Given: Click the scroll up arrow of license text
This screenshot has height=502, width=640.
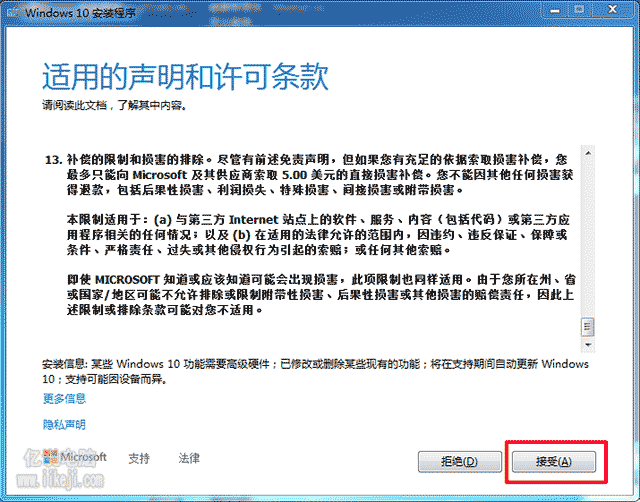Looking at the screenshot, I should coord(588,153).
